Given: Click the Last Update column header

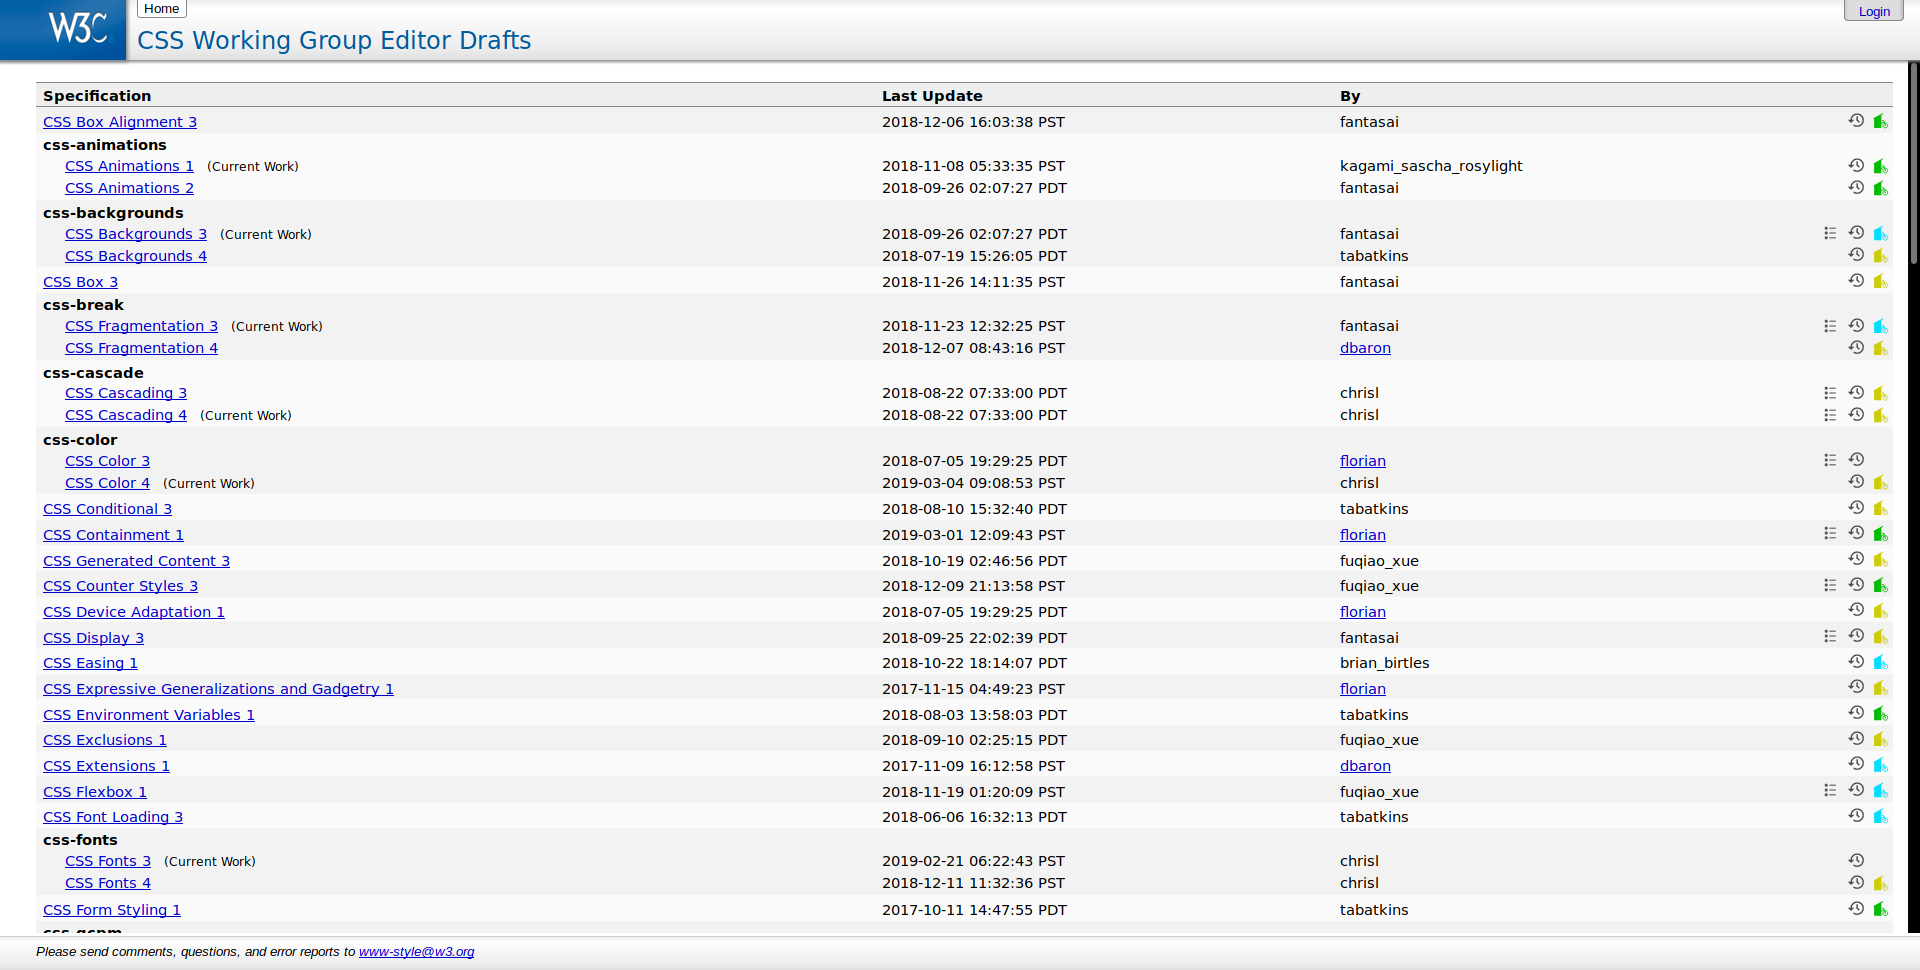Looking at the screenshot, I should click(932, 96).
